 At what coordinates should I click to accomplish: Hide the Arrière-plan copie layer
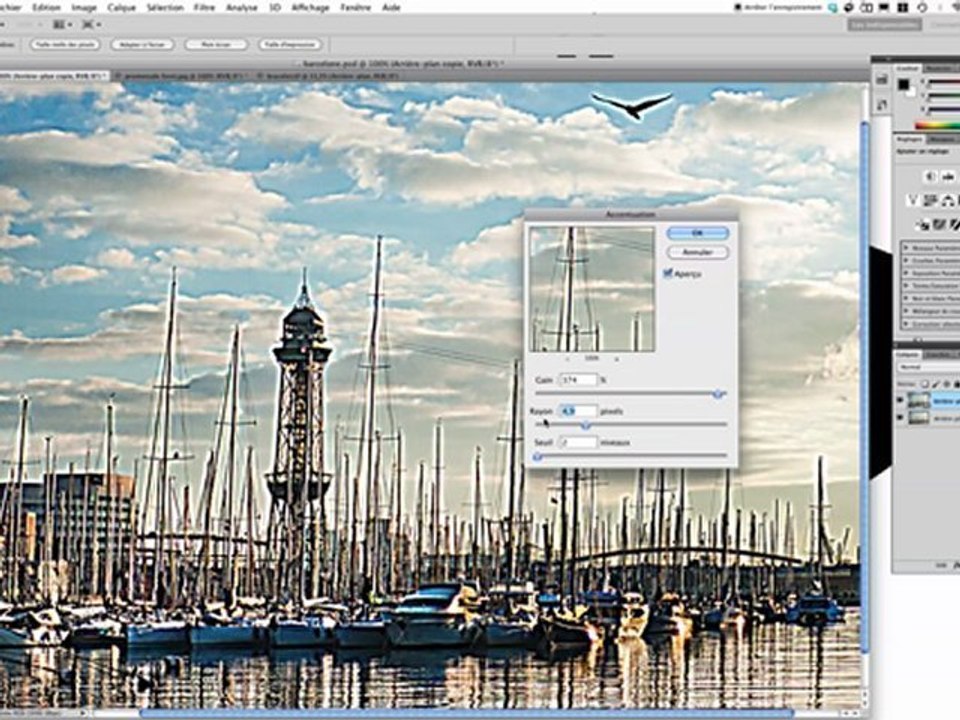click(x=899, y=400)
